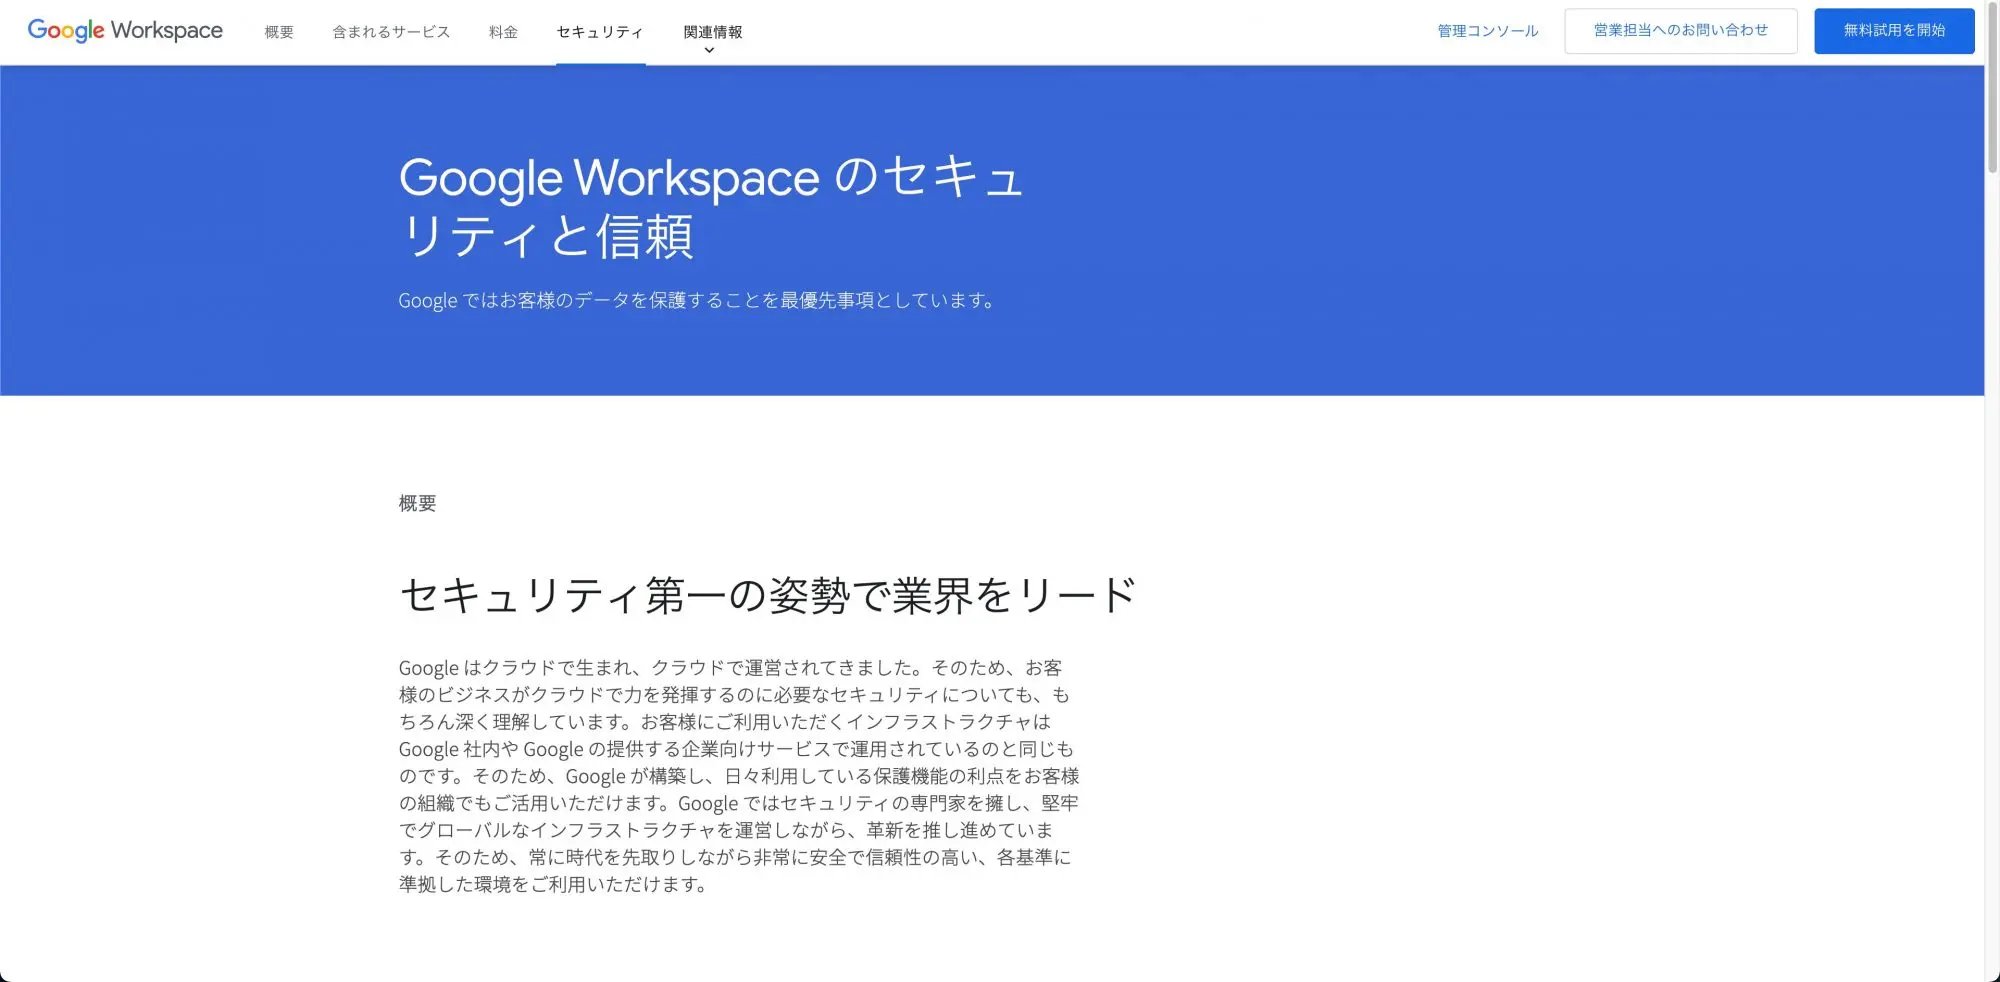
Task: Click the 無料試用を開始 button
Action: click(1895, 31)
